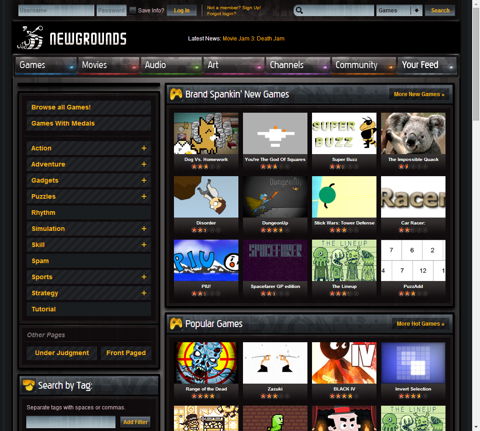
Task: Click the Search by Tag header icon
Action: (29, 386)
